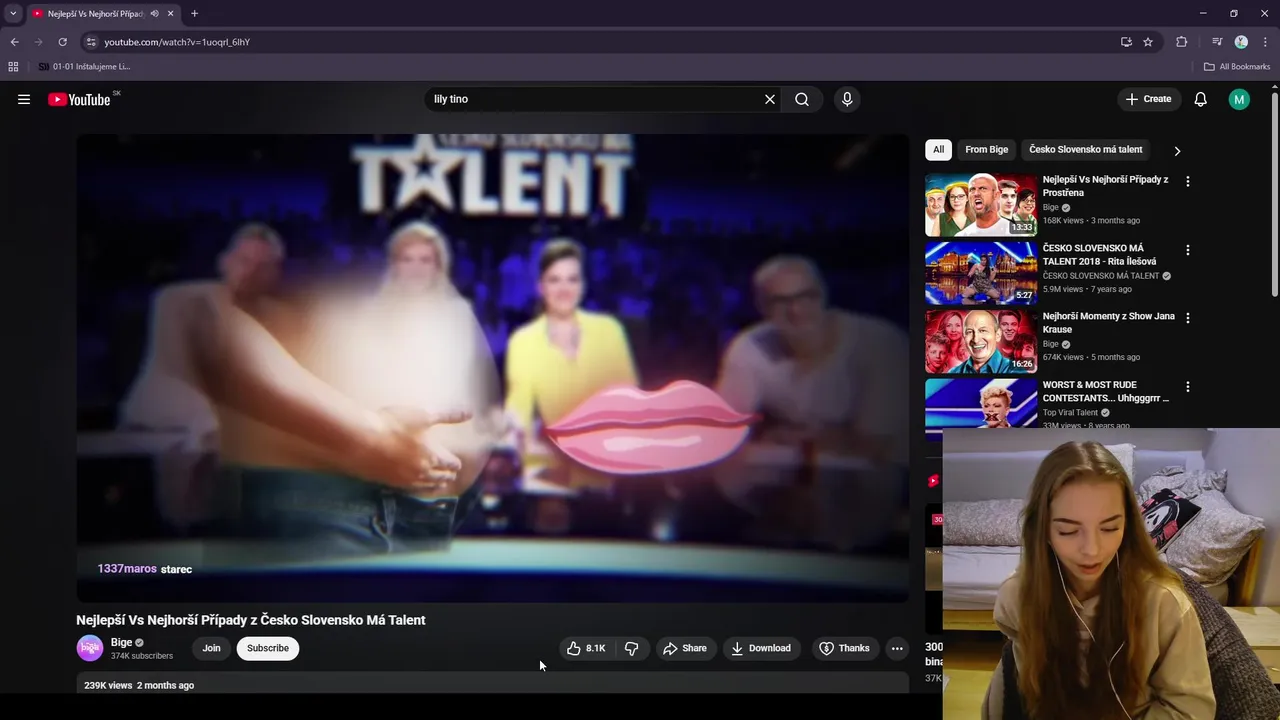This screenshot has height=720, width=1280.
Task: Open the Chrome profile avatar
Action: 1241,42
